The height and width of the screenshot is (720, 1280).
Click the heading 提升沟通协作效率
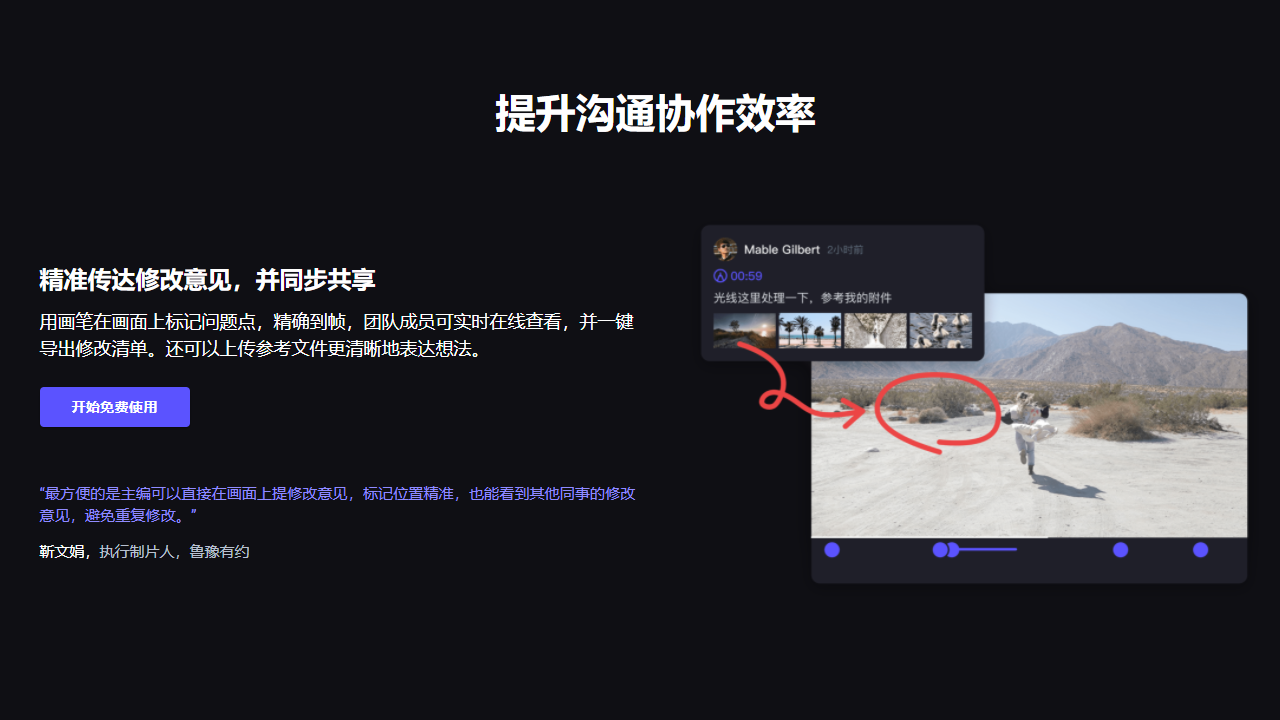coord(655,114)
